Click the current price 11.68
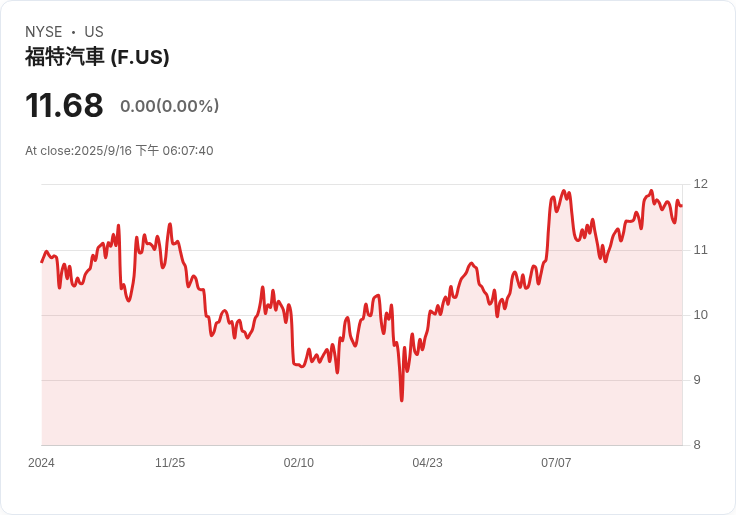 click(64, 105)
